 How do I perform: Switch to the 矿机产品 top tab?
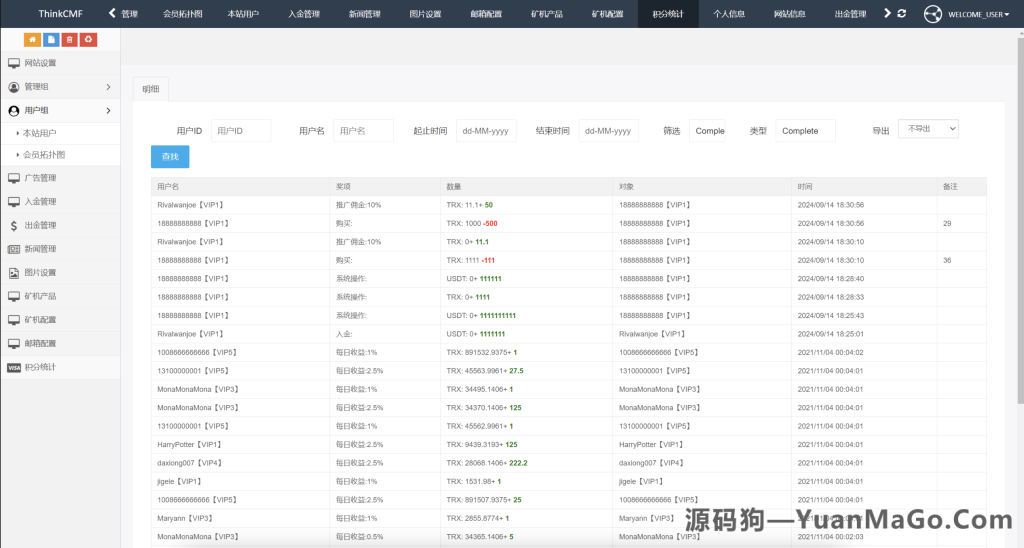click(x=547, y=14)
